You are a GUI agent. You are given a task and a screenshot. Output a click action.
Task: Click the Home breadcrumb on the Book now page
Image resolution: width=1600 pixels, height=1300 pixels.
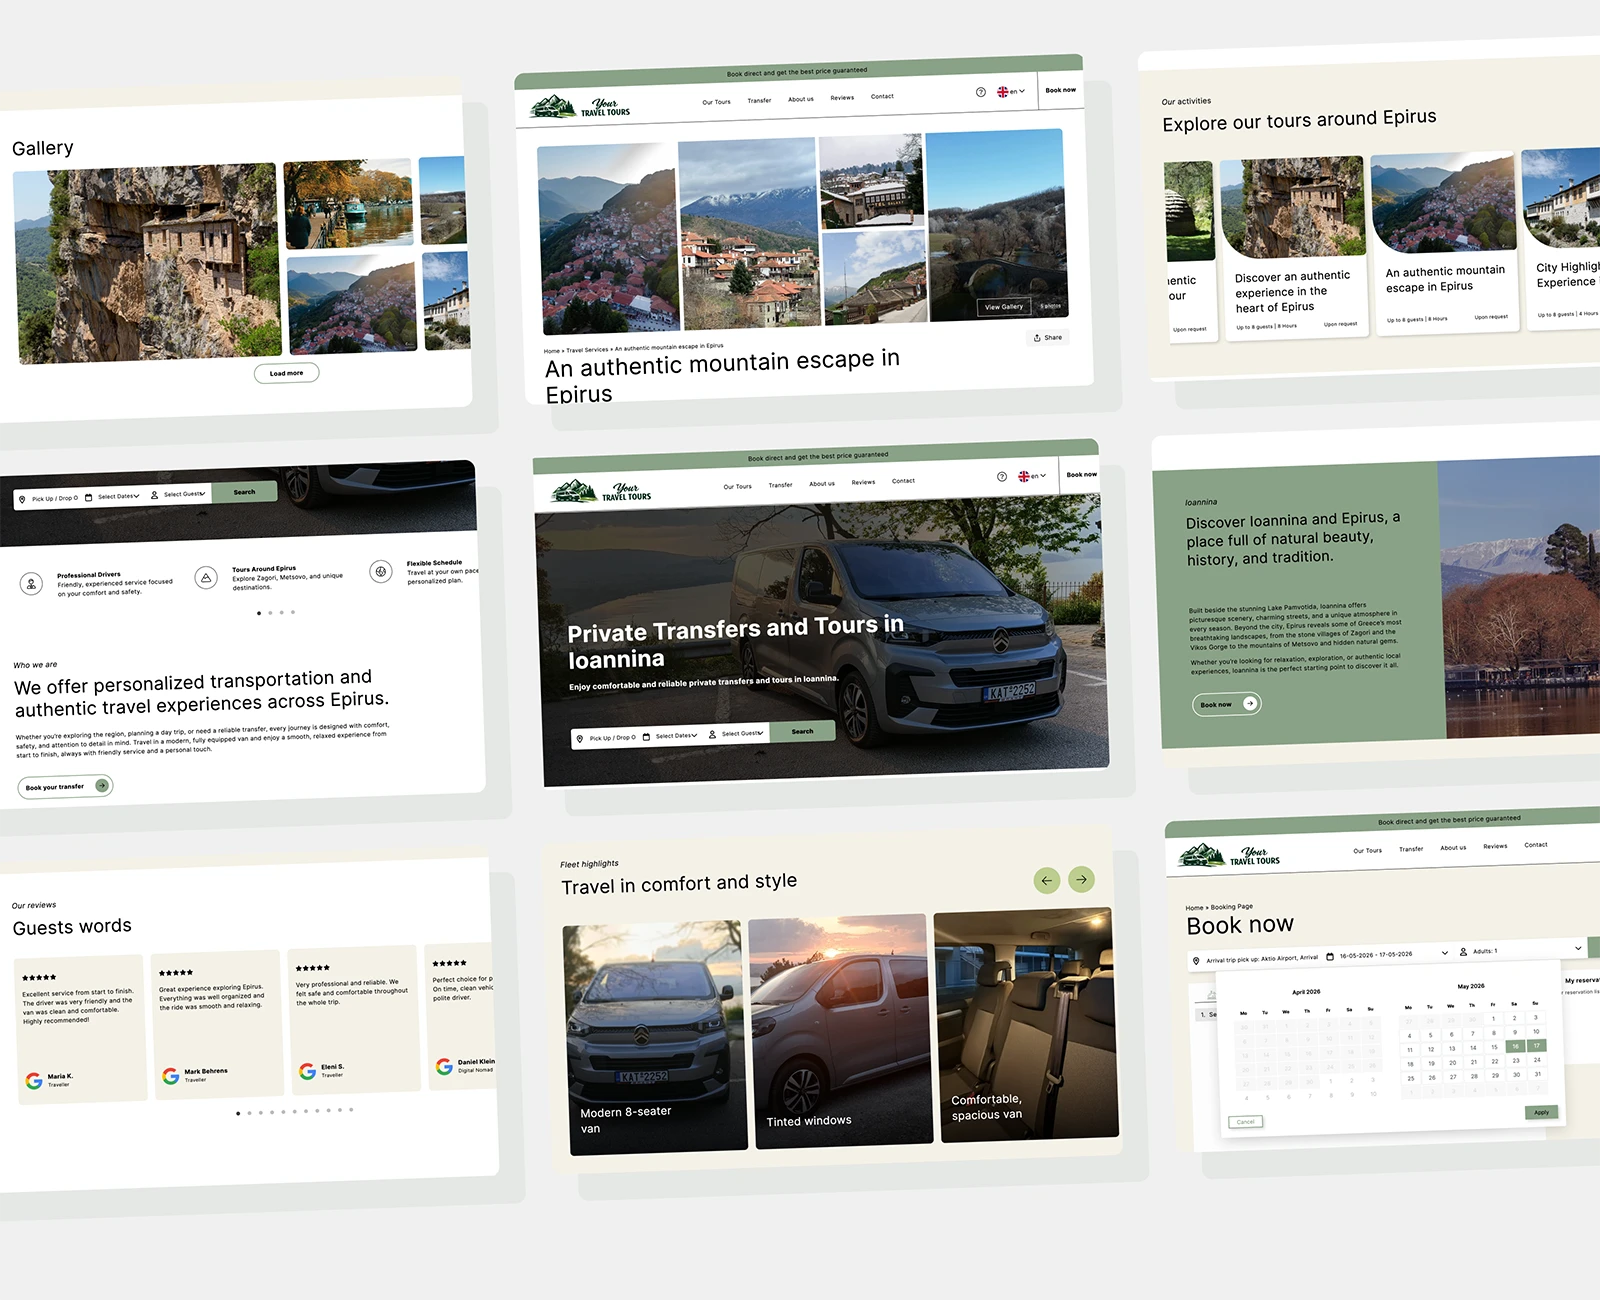point(1194,908)
